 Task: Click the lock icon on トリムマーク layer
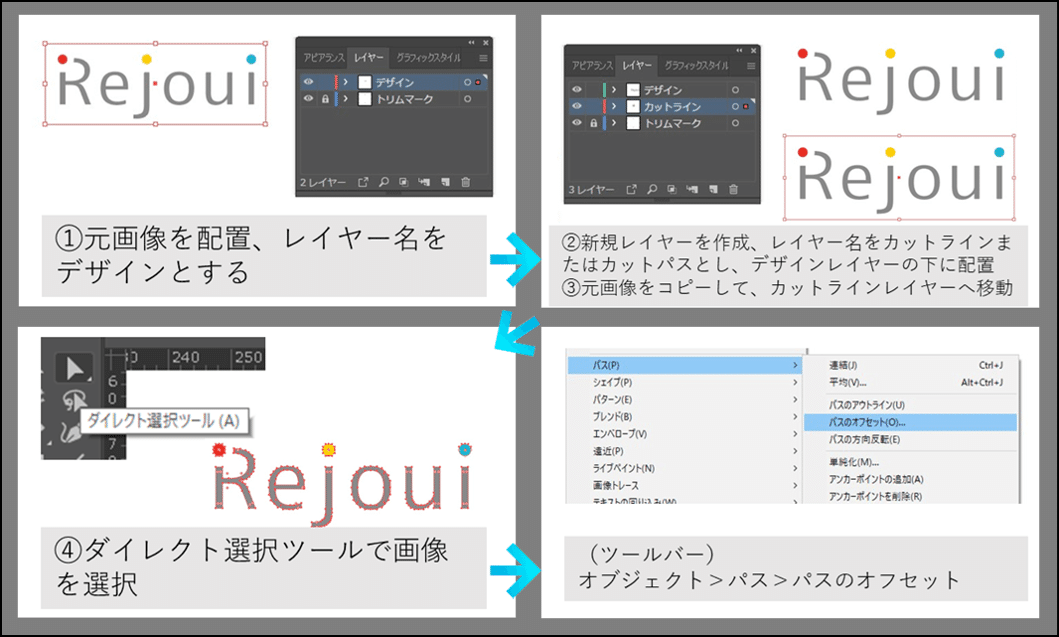[x=595, y=123]
